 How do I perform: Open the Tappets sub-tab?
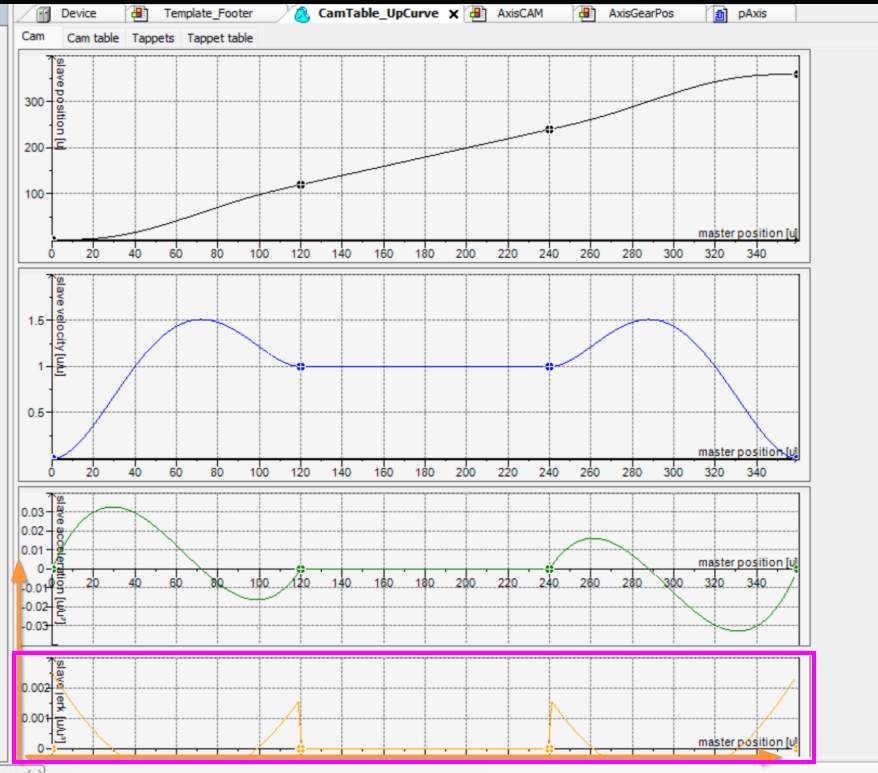tap(153, 38)
